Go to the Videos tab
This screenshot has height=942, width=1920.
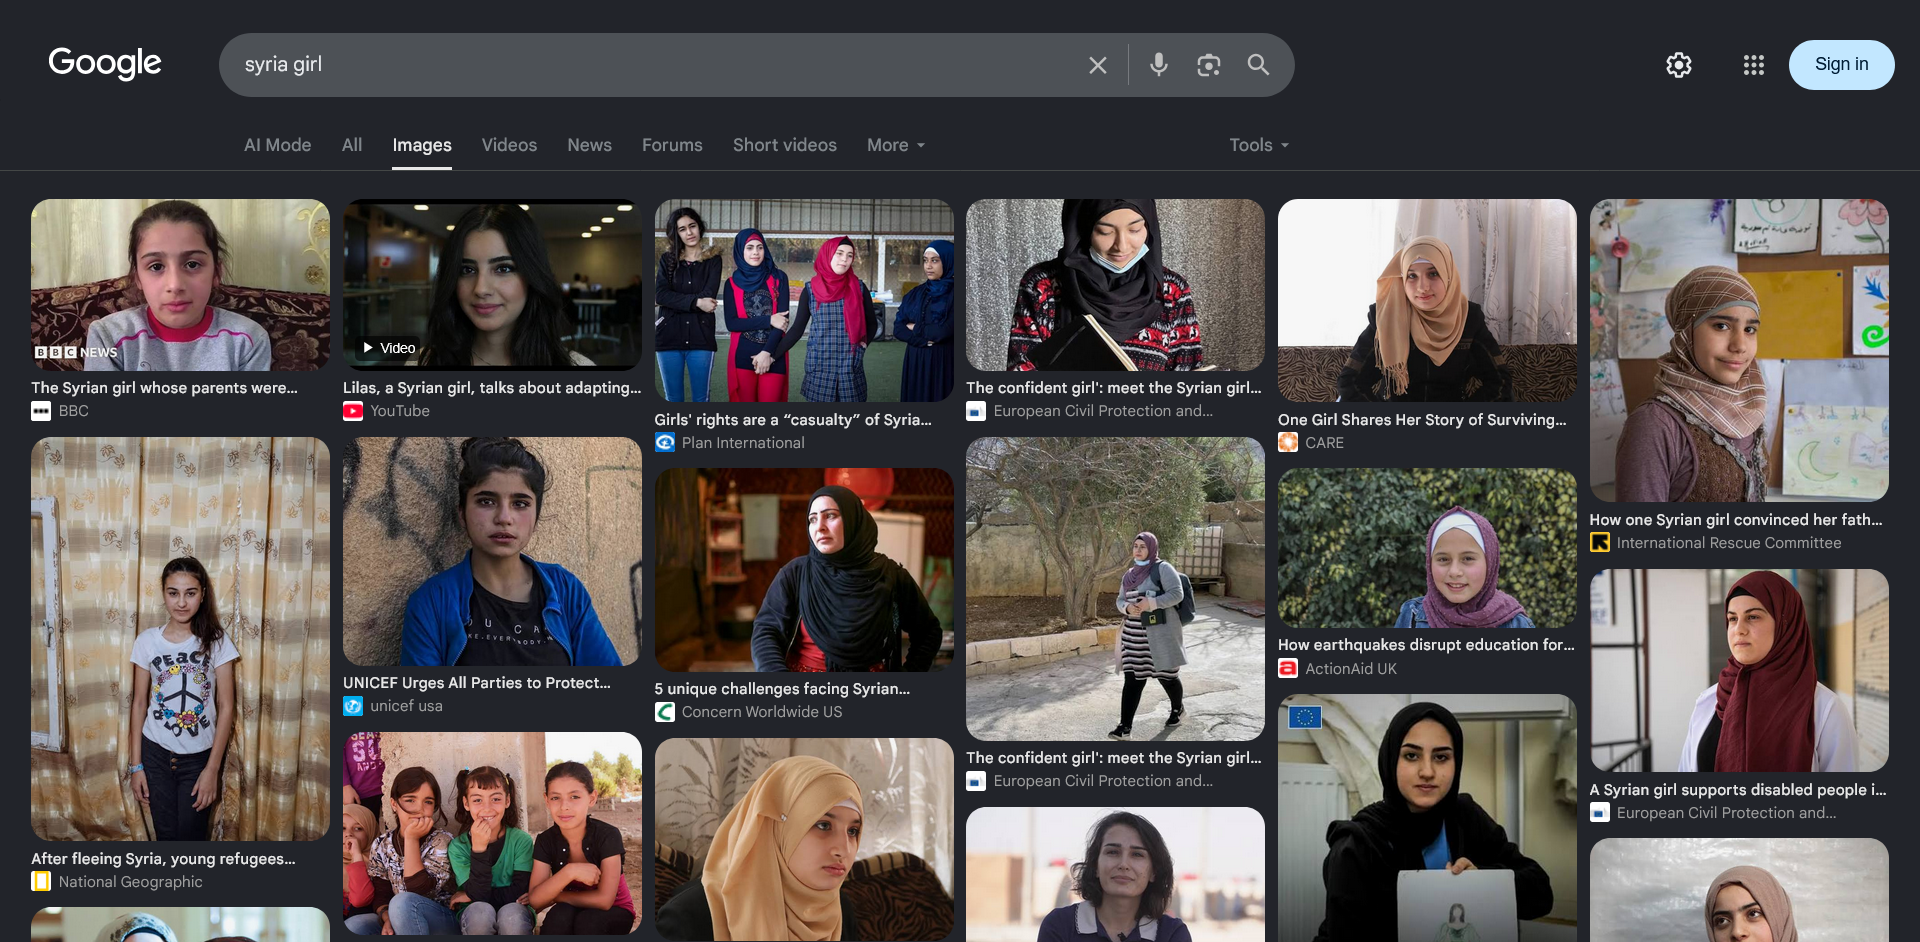[510, 145]
